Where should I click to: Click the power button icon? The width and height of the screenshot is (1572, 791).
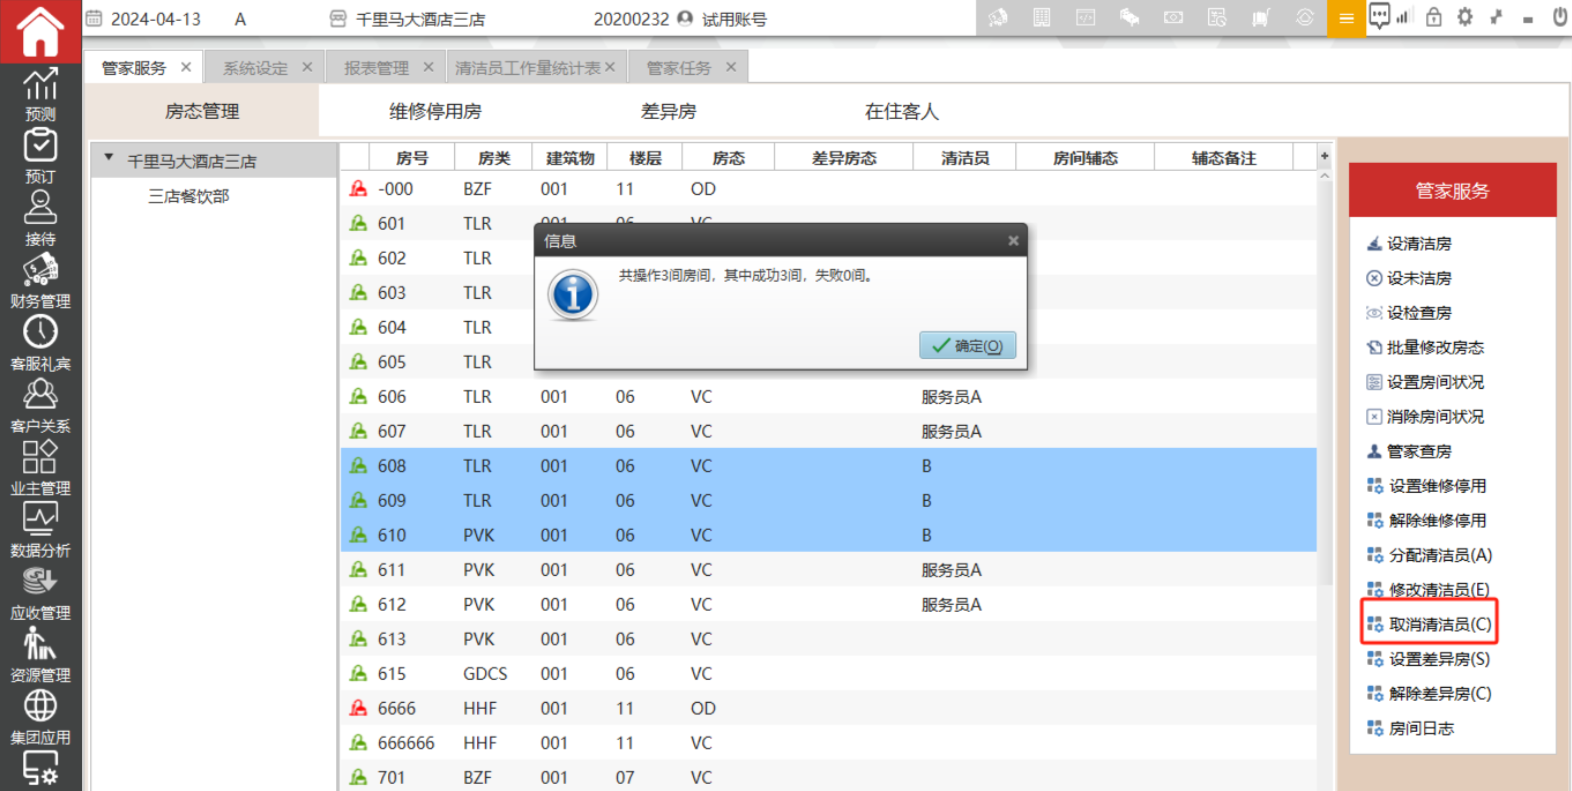pos(1559,17)
